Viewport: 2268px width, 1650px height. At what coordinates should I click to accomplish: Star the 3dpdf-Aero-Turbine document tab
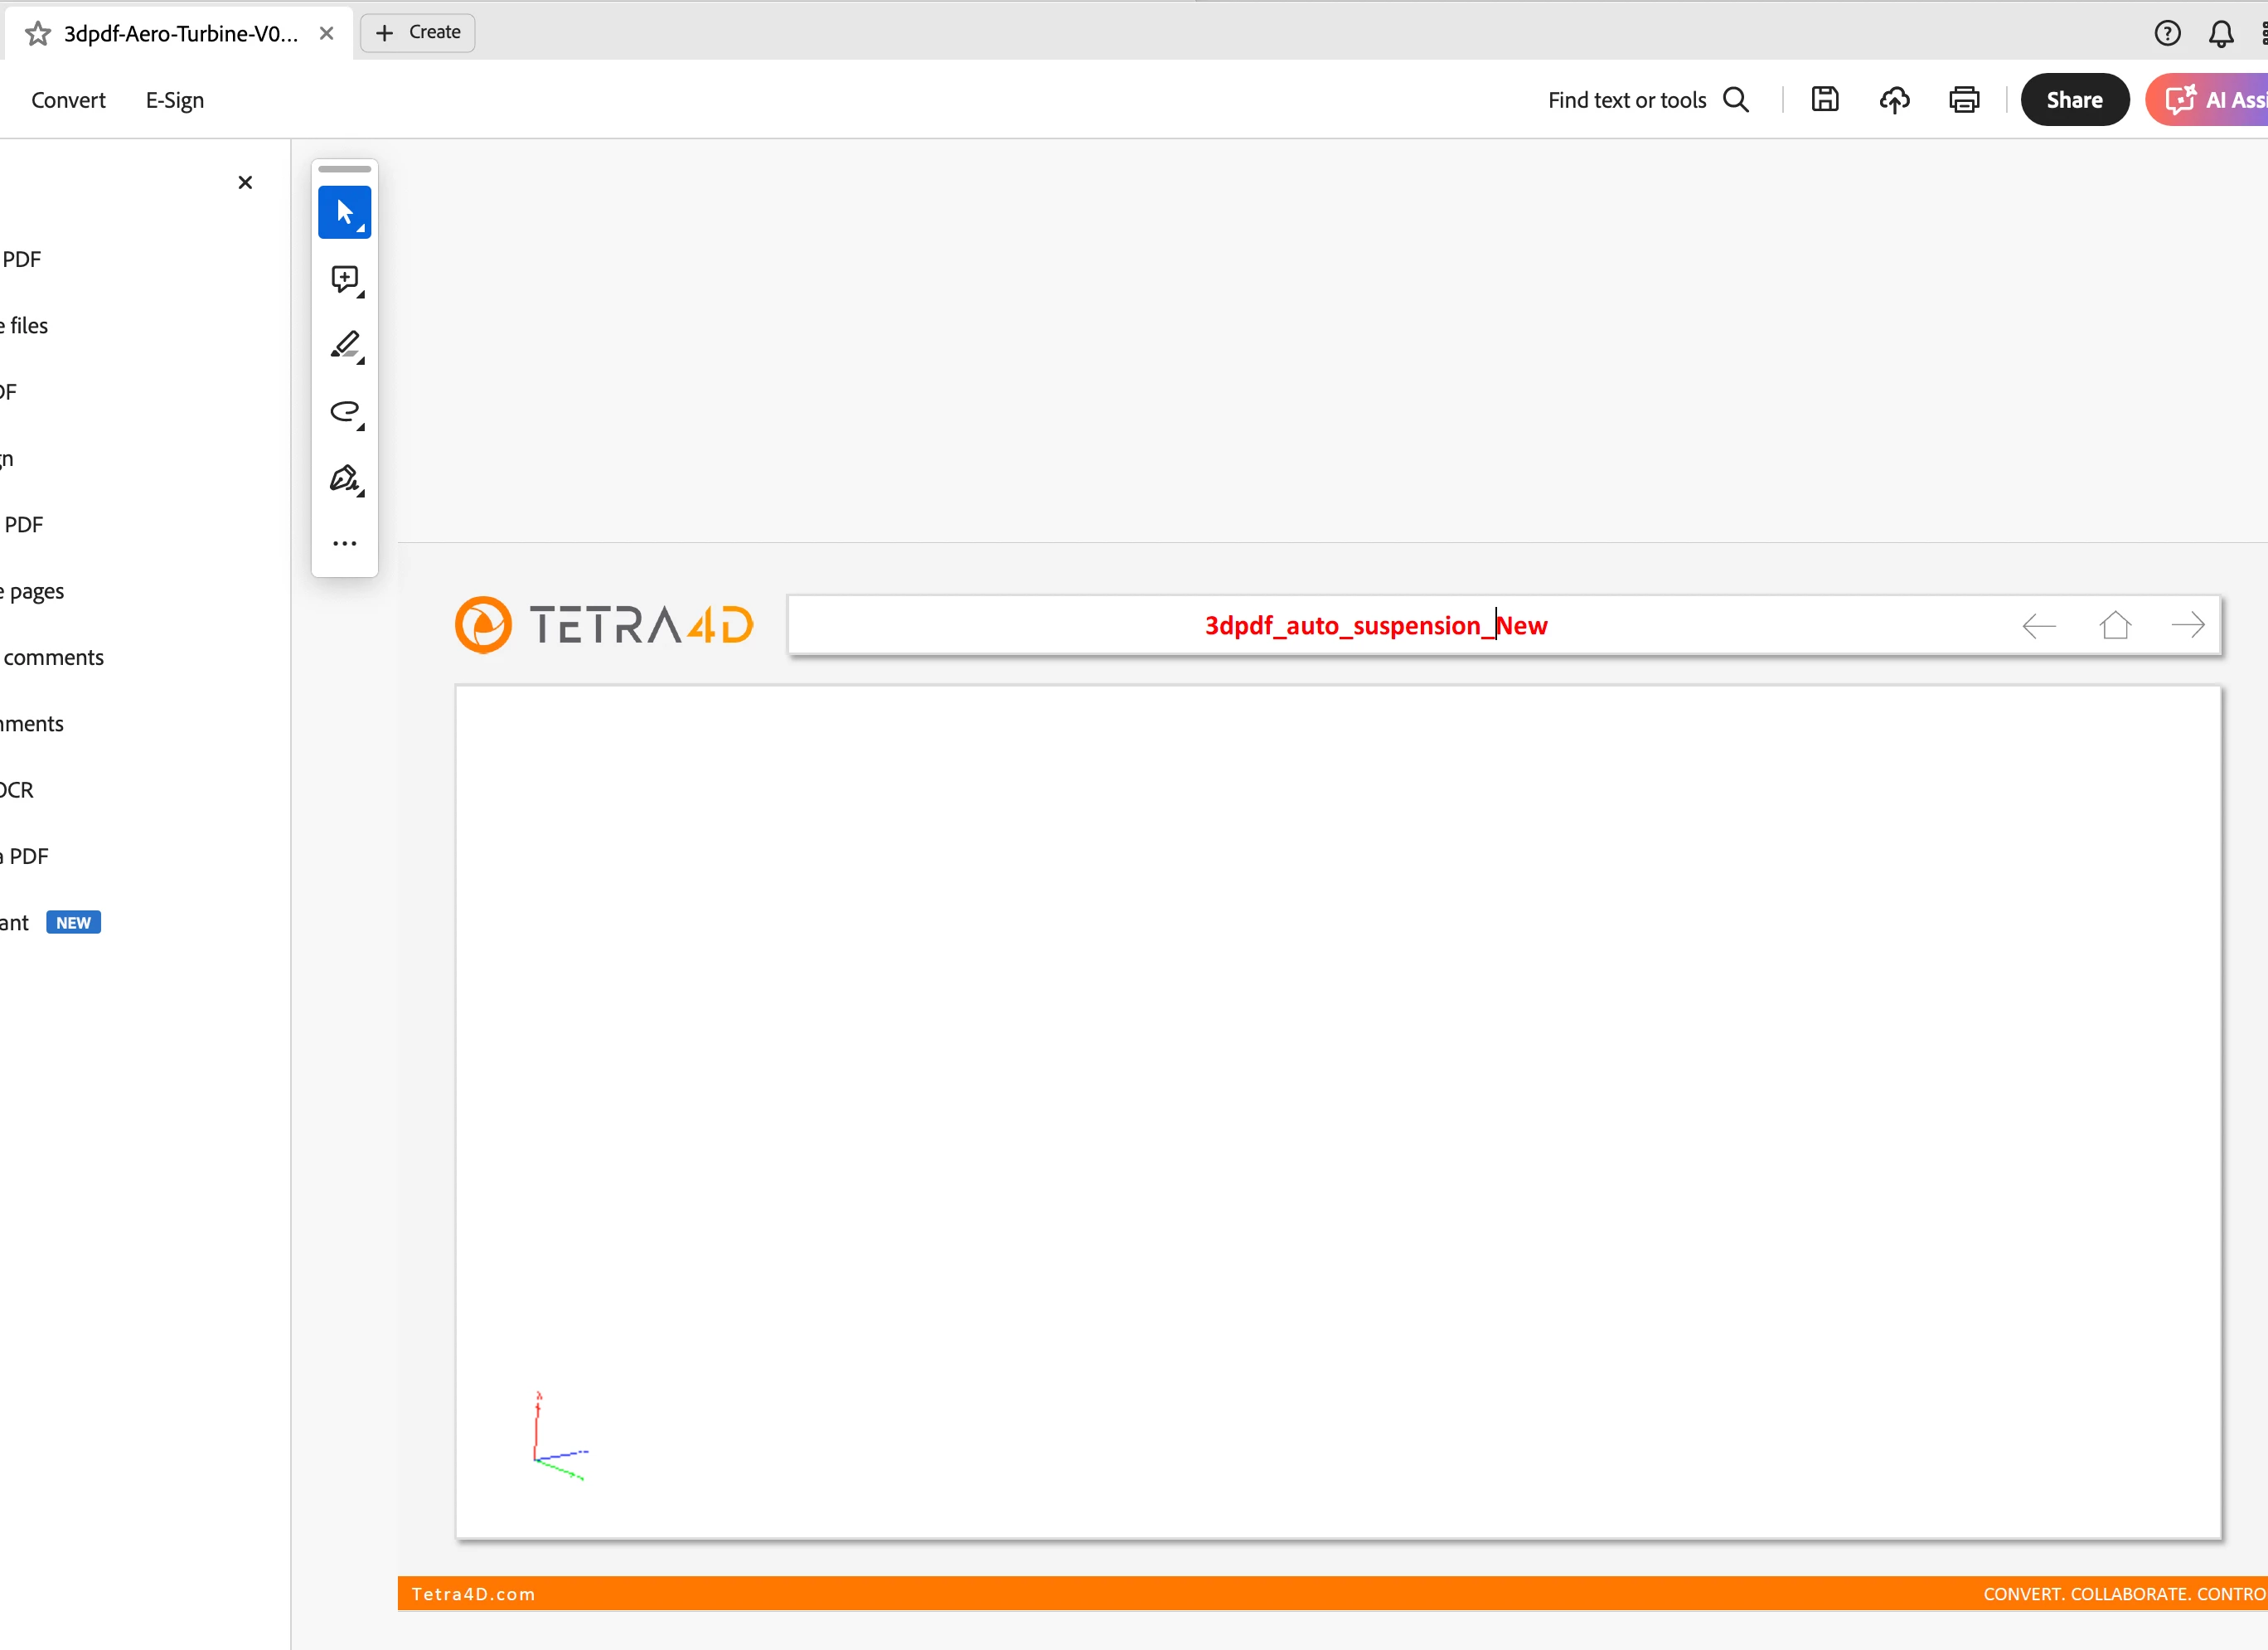38,33
